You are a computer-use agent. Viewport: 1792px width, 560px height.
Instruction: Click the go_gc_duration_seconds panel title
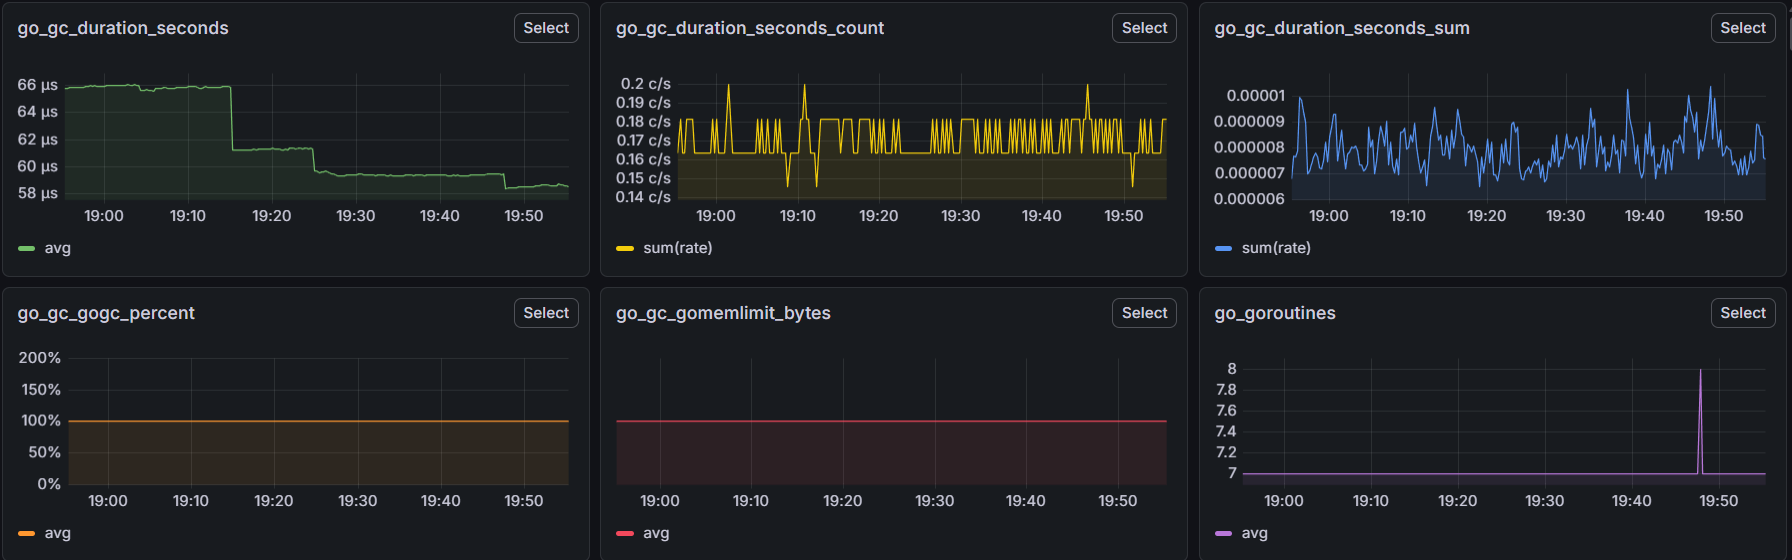(123, 28)
